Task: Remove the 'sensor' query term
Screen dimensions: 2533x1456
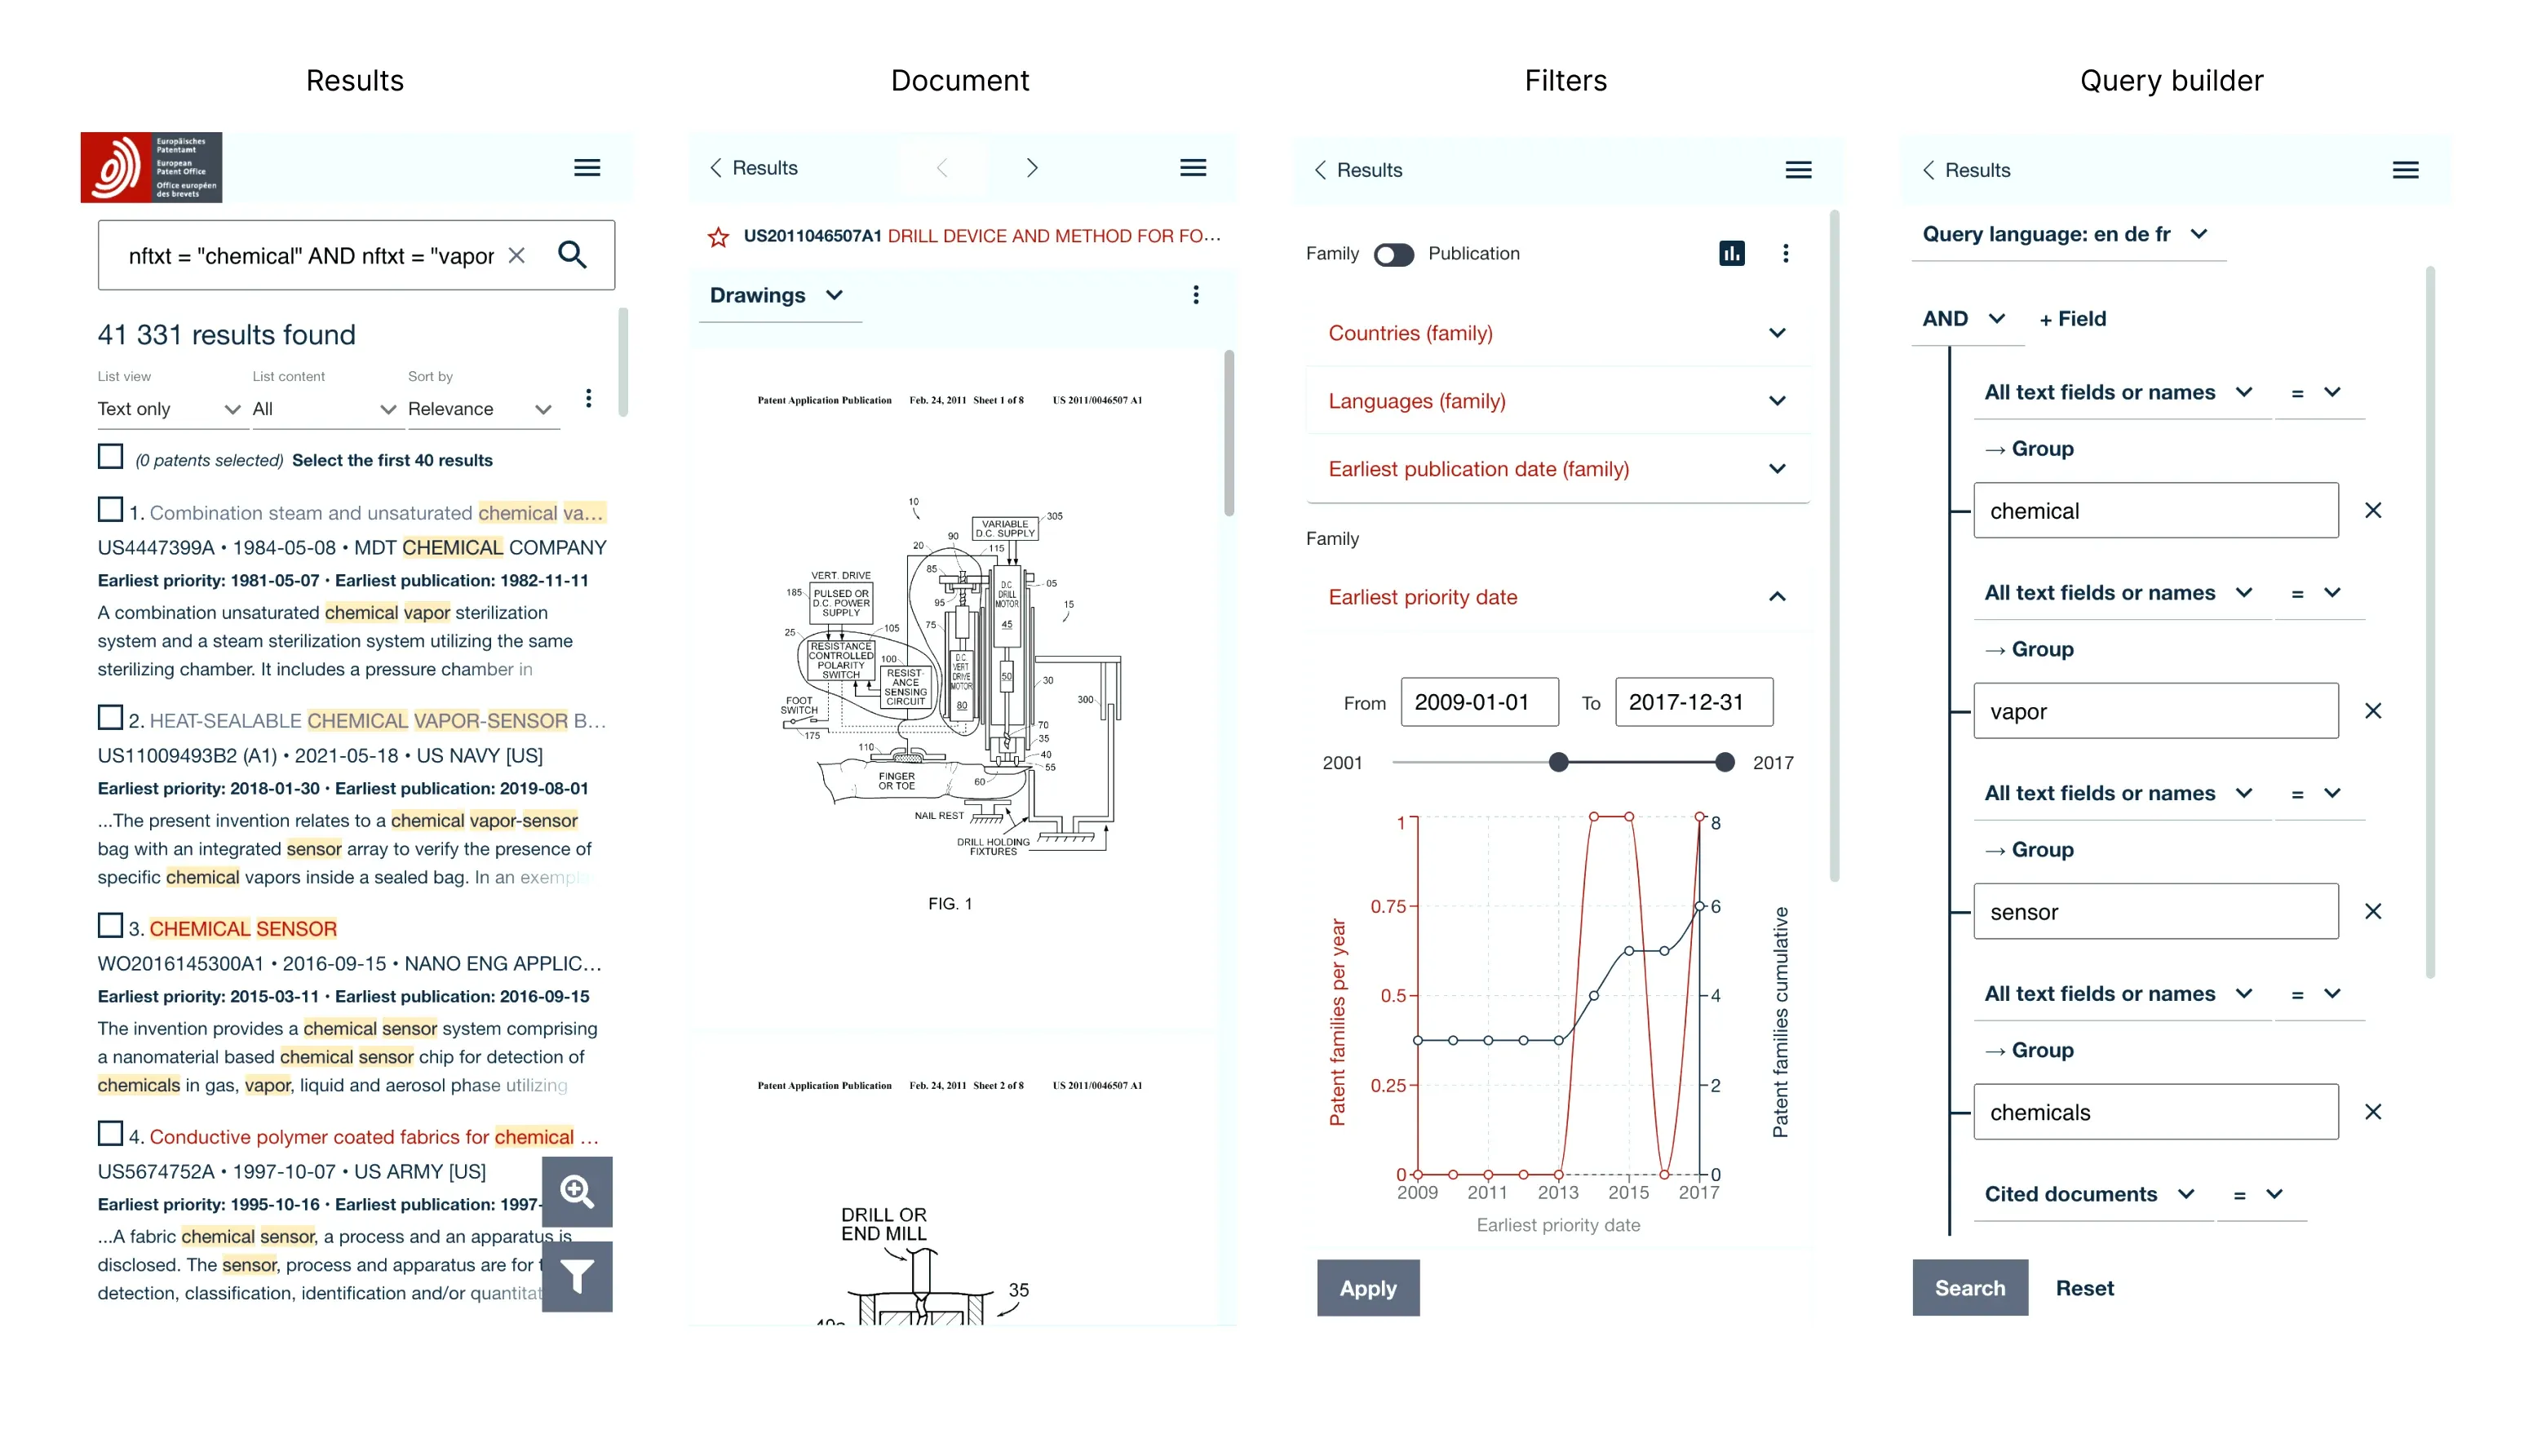Action: (x=2373, y=912)
